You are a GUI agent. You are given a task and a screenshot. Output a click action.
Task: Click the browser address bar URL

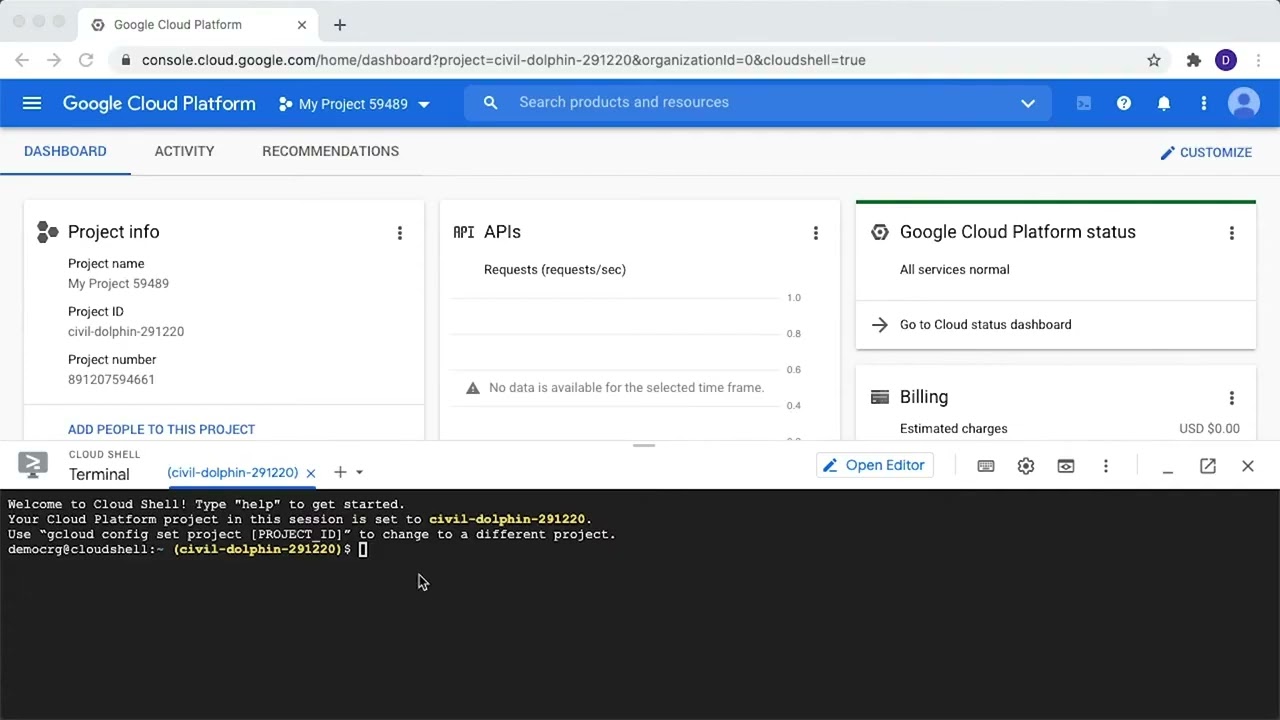click(503, 60)
